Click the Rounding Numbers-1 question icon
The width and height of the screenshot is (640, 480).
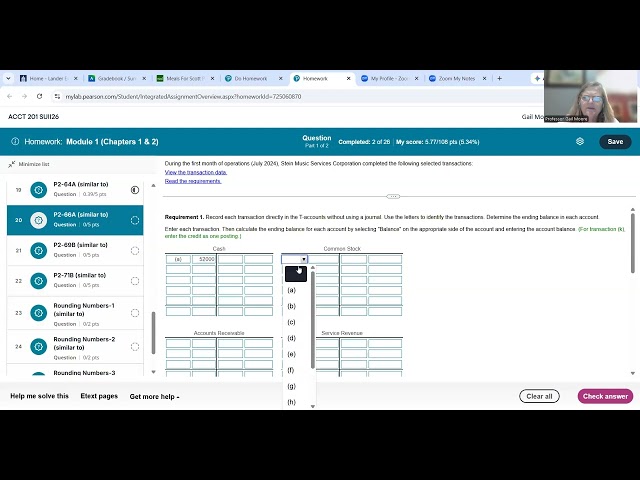(x=39, y=313)
